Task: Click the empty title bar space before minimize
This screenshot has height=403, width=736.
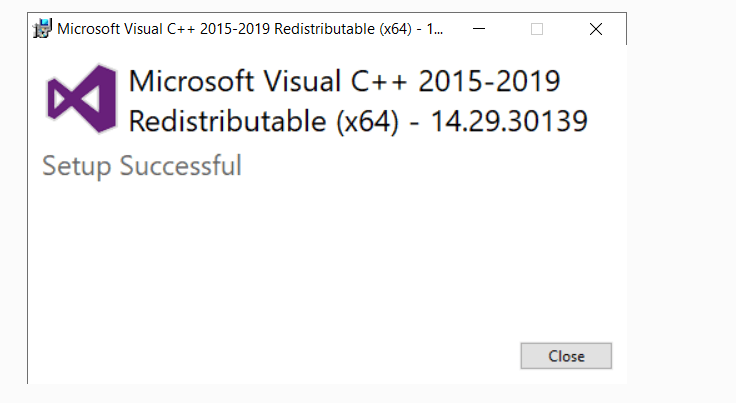Action: point(453,29)
